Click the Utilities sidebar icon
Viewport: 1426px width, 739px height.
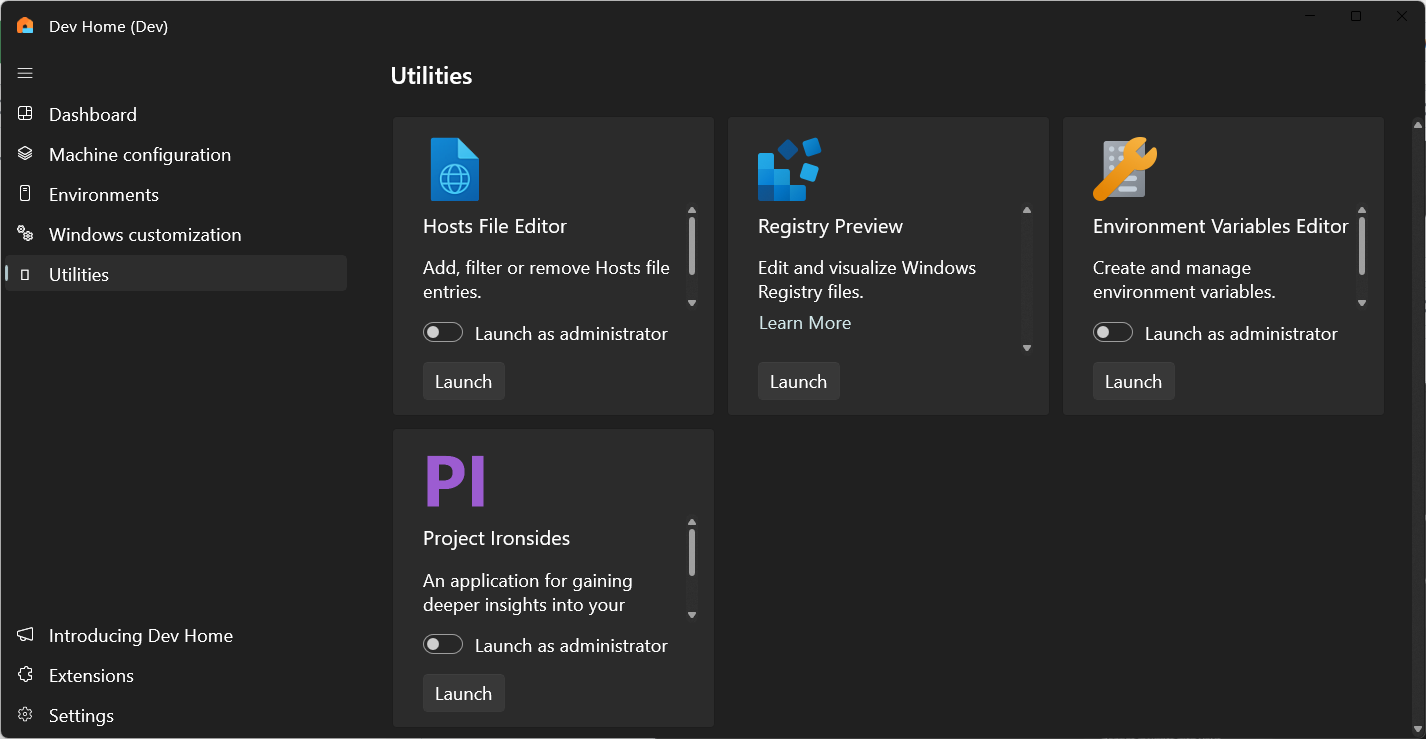(x=25, y=274)
